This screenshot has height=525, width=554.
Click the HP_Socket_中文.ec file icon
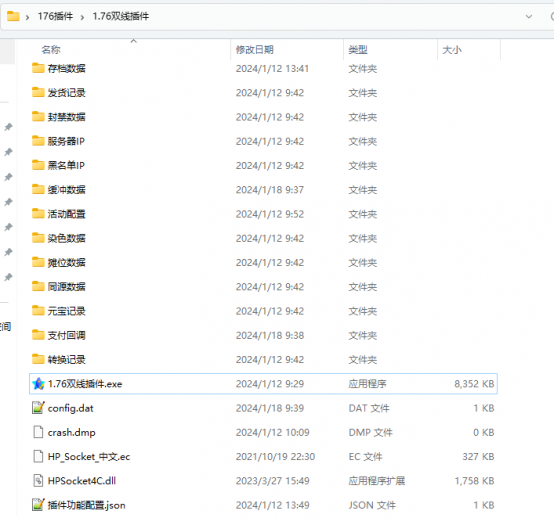pyautogui.click(x=38, y=456)
